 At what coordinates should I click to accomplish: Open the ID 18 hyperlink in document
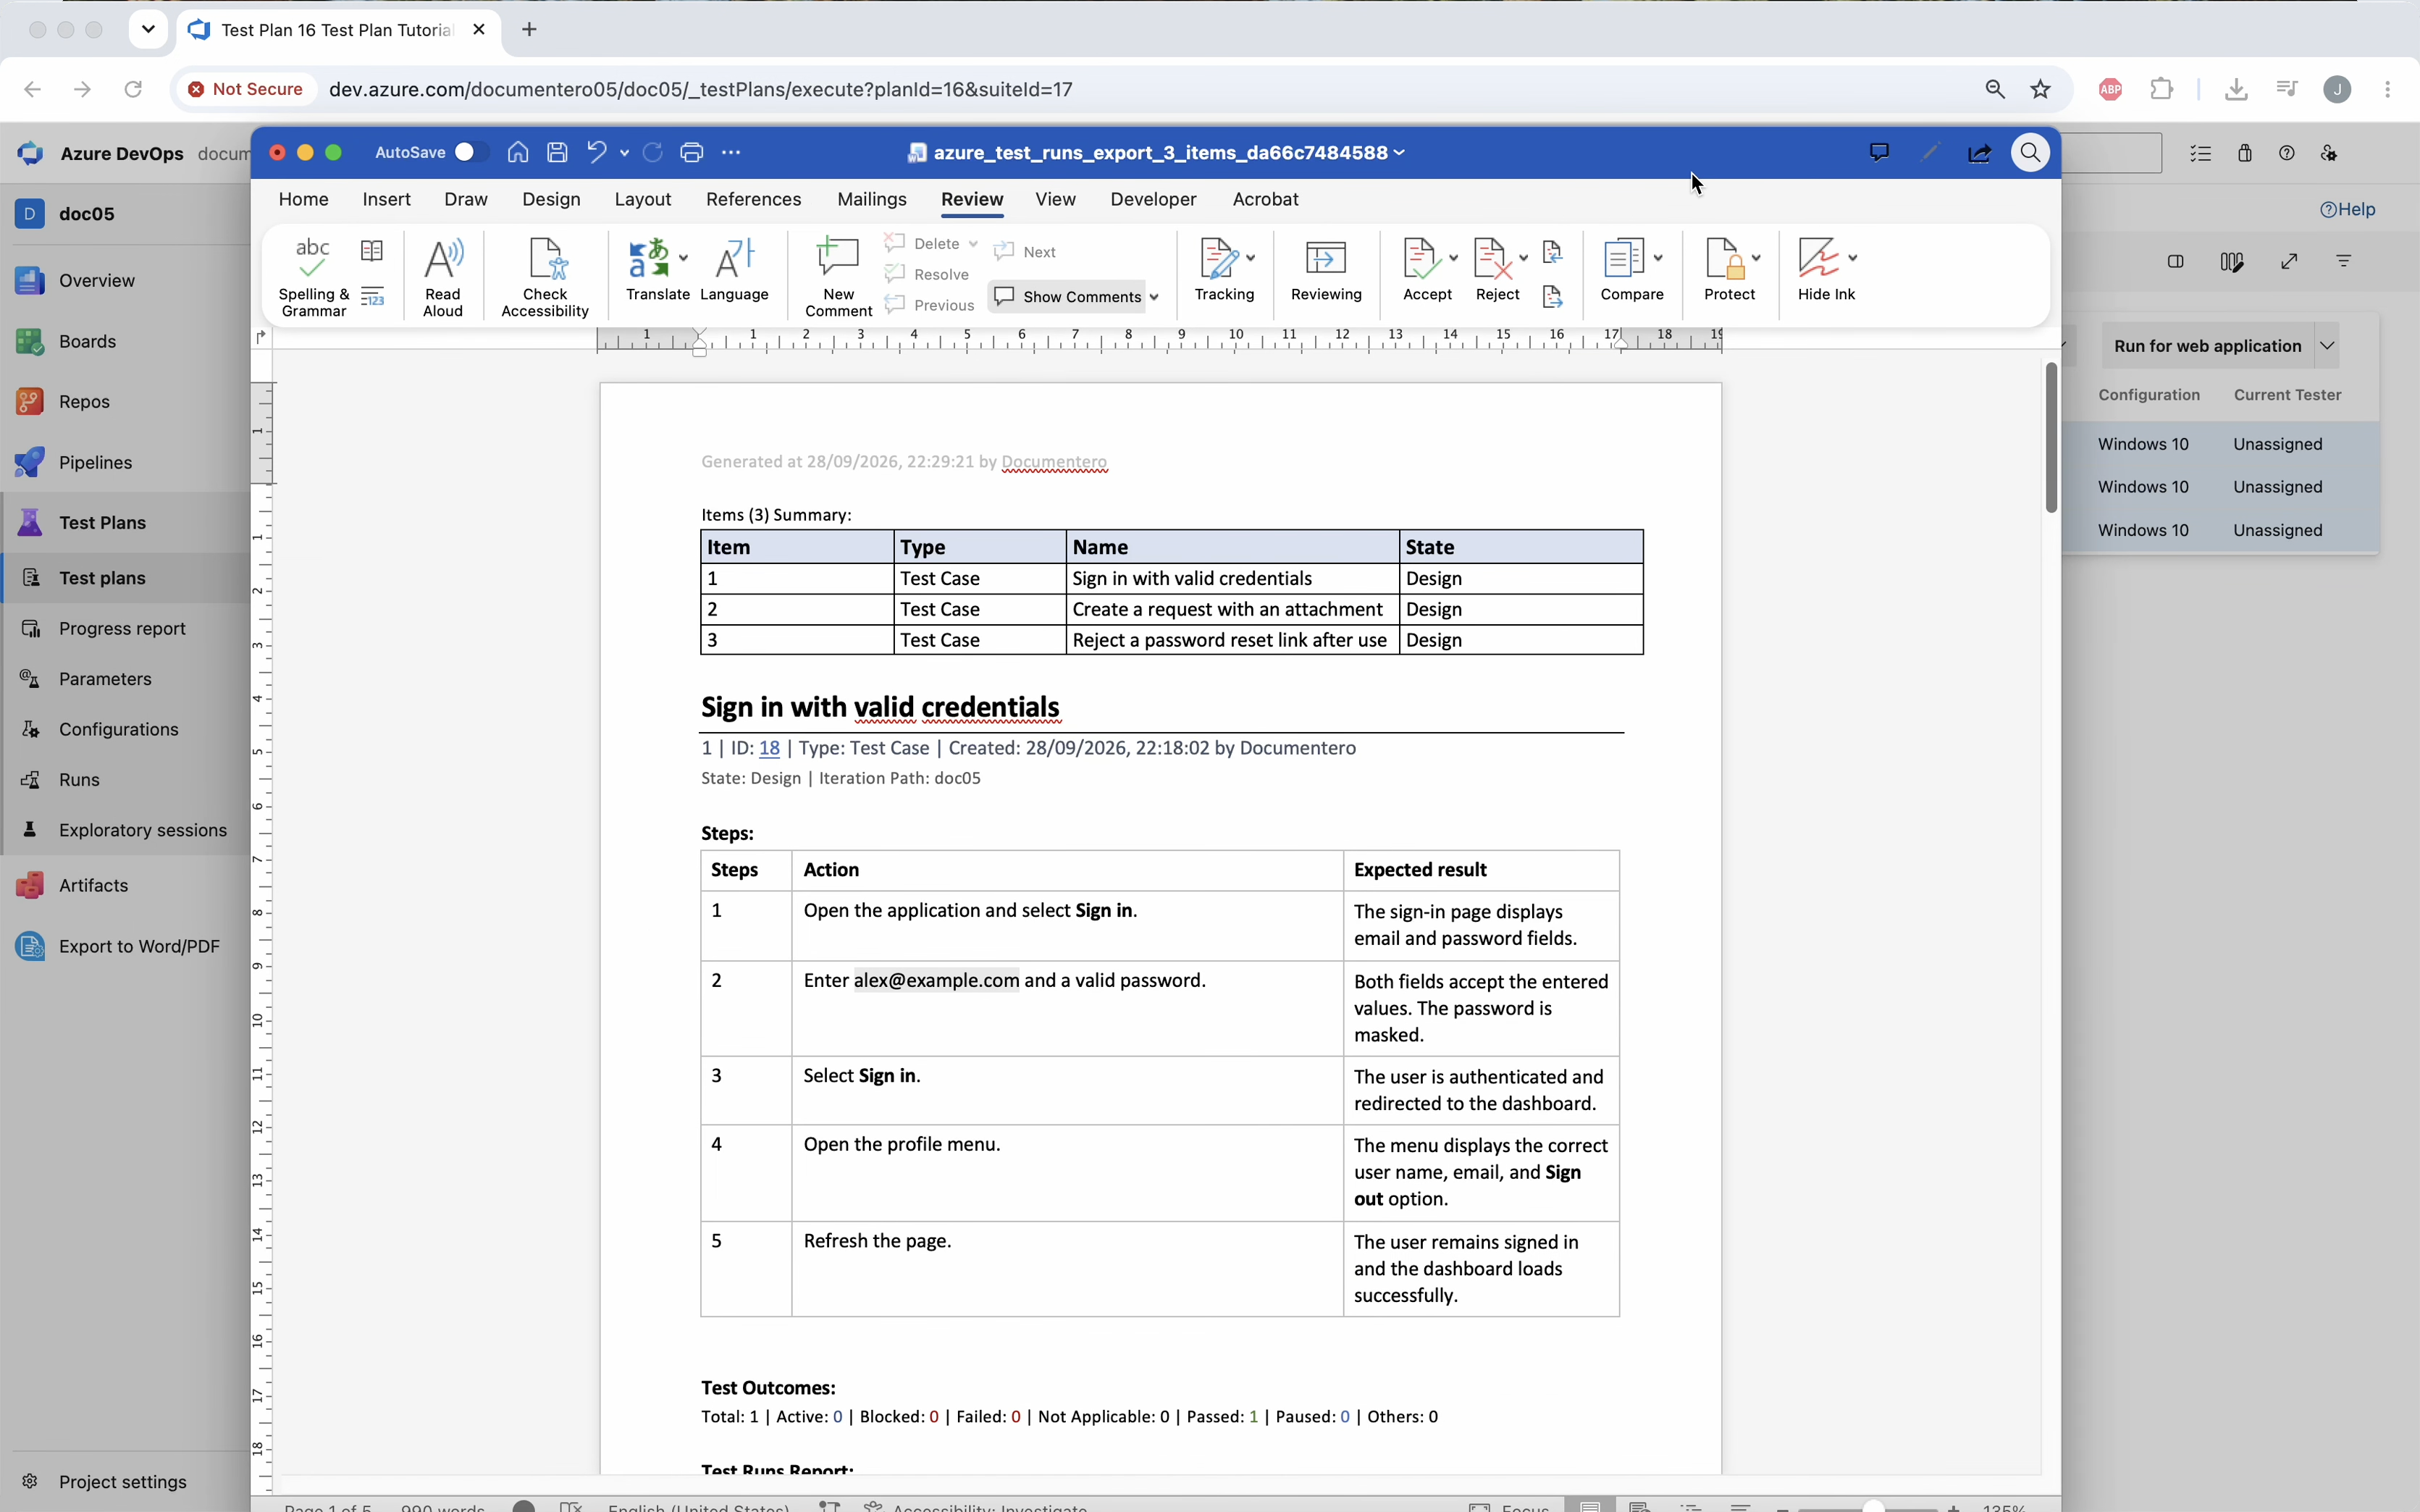[769, 748]
